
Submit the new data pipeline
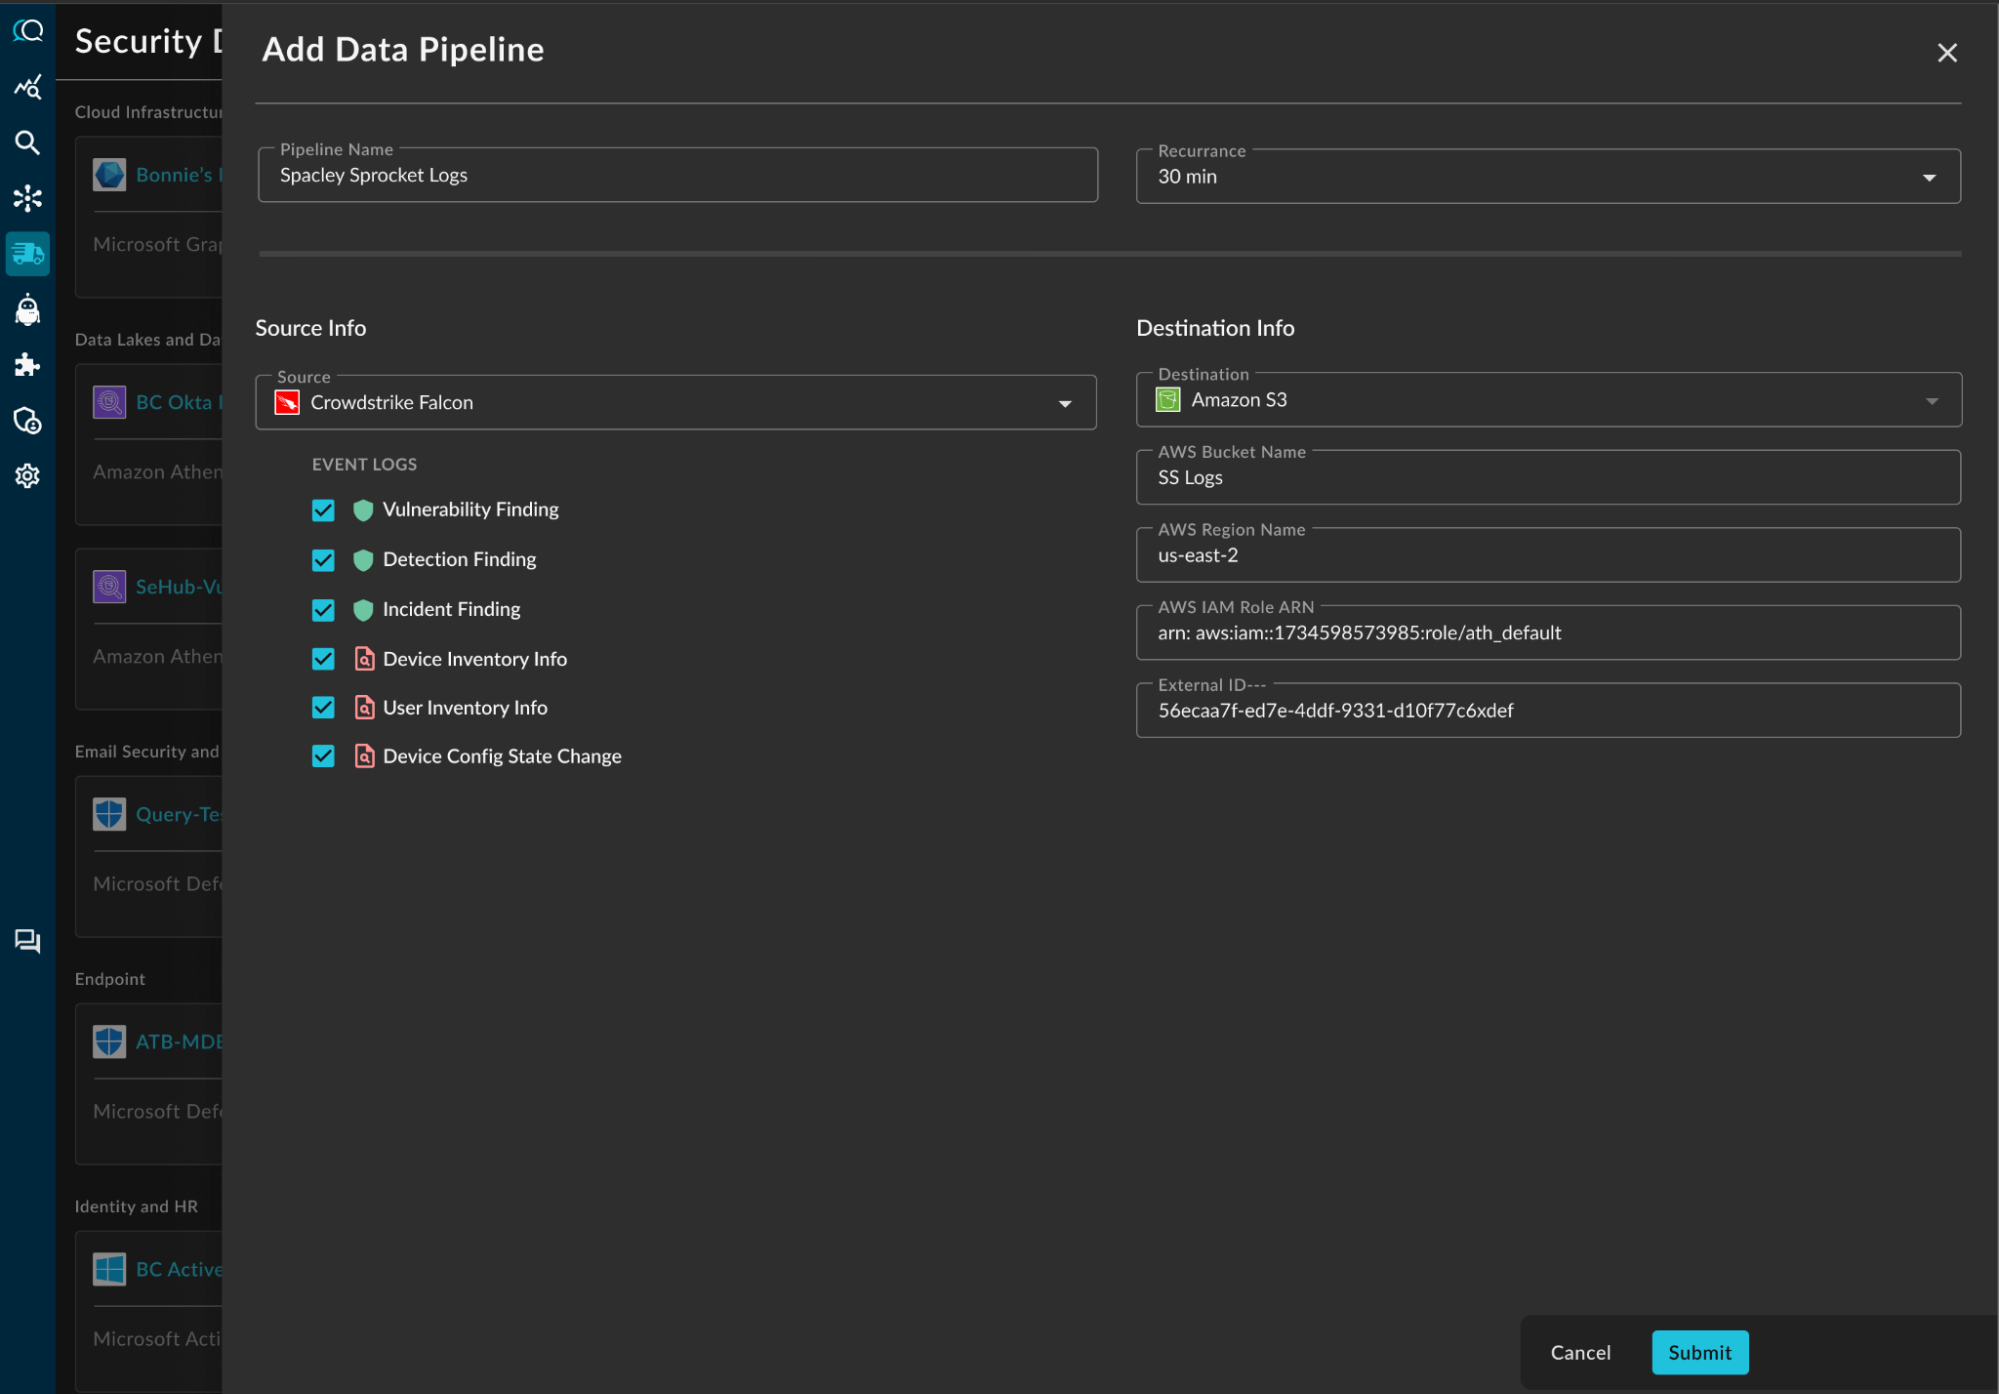(1699, 1352)
